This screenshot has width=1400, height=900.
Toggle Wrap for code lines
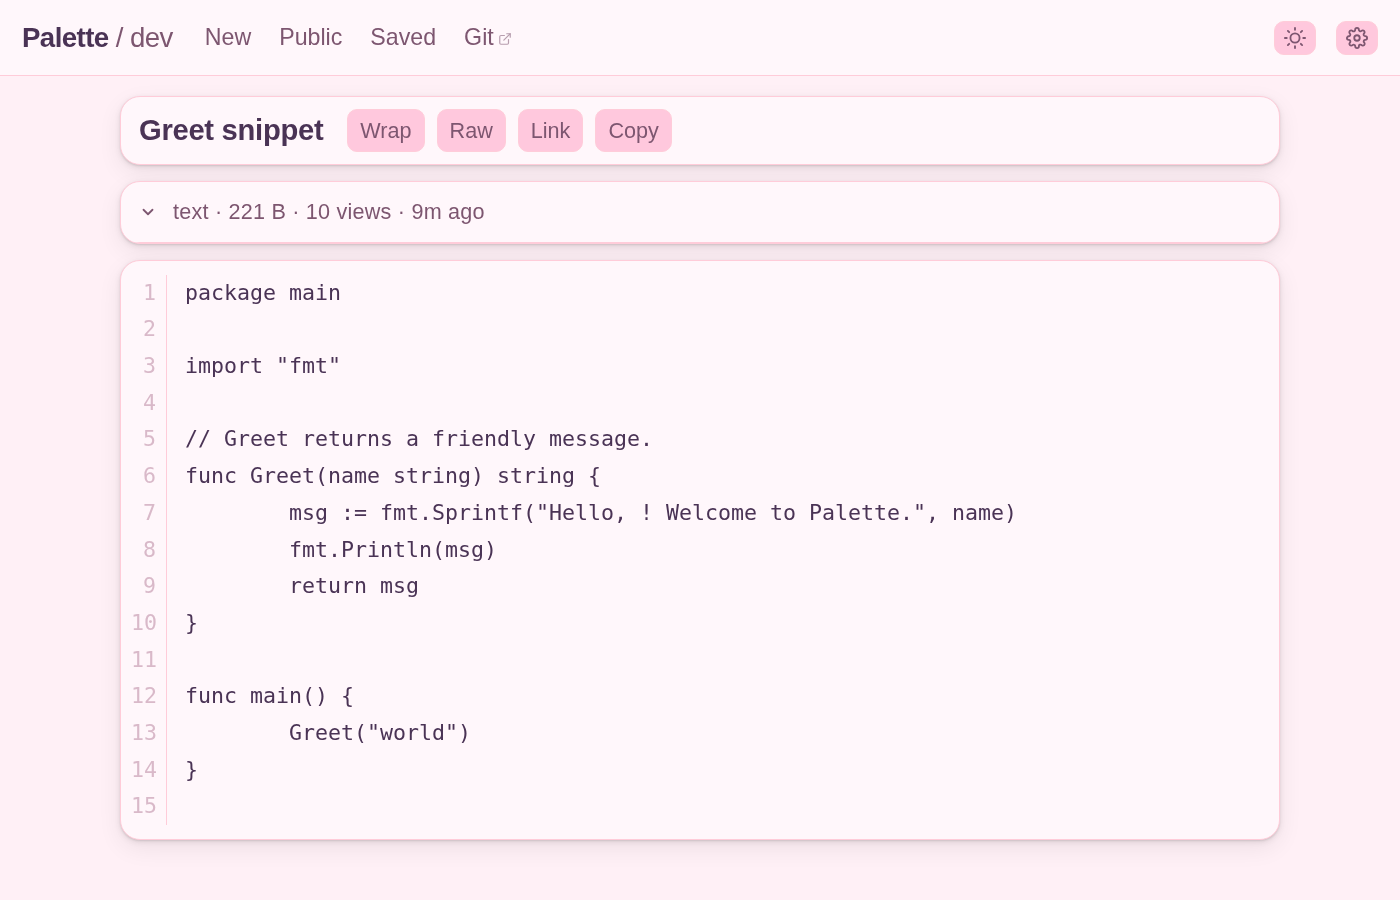pyautogui.click(x=386, y=131)
